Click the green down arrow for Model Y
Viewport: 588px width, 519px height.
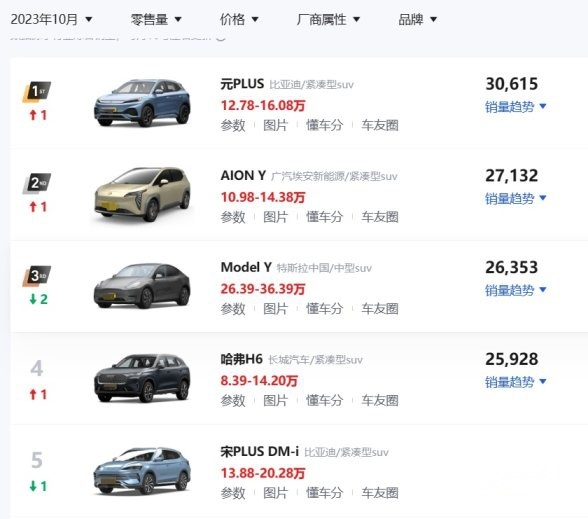[x=33, y=299]
